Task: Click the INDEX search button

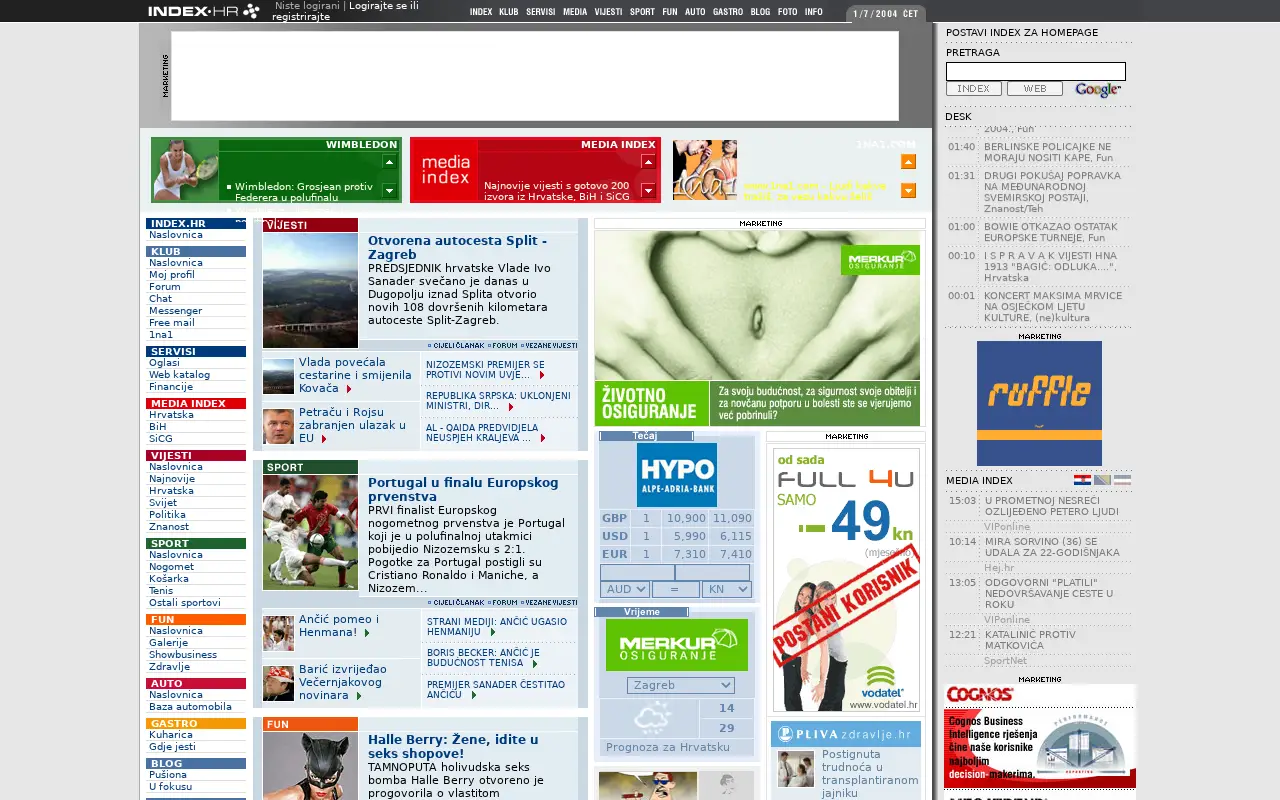Action: 973,89
